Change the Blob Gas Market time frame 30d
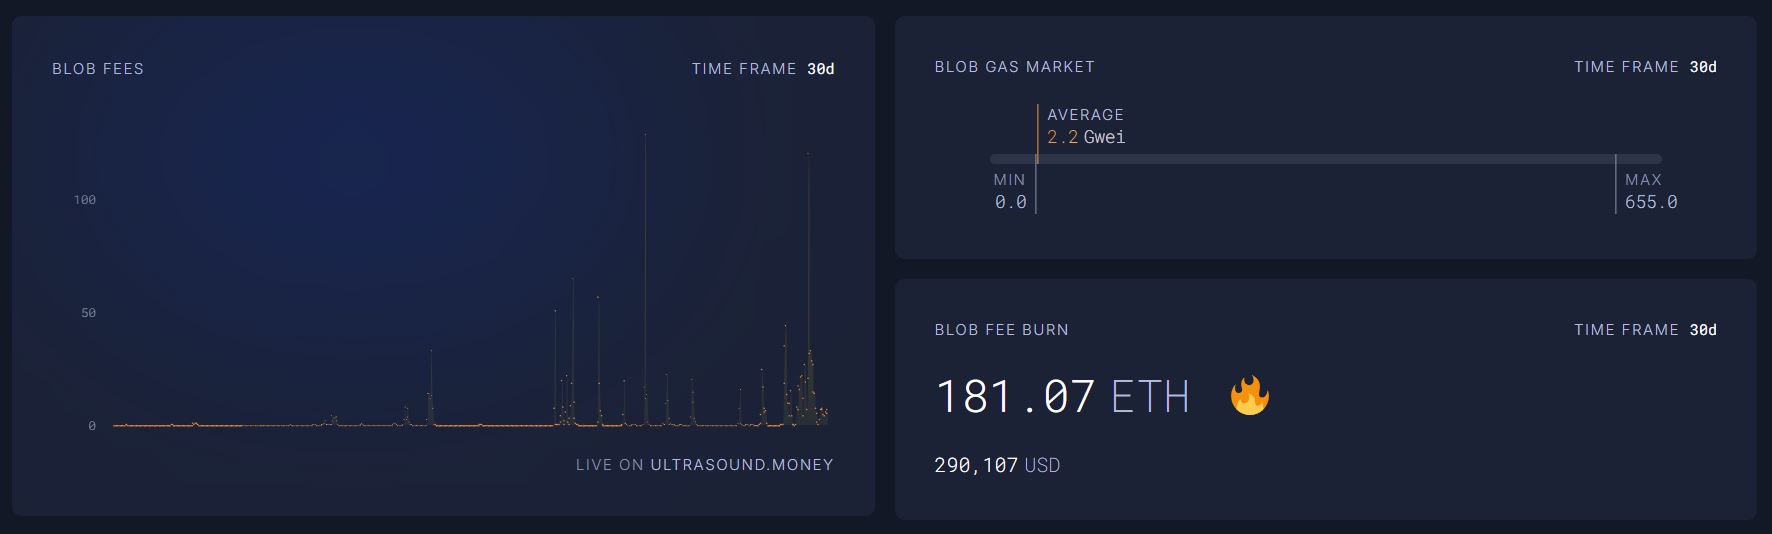1772x534 pixels. point(1702,67)
